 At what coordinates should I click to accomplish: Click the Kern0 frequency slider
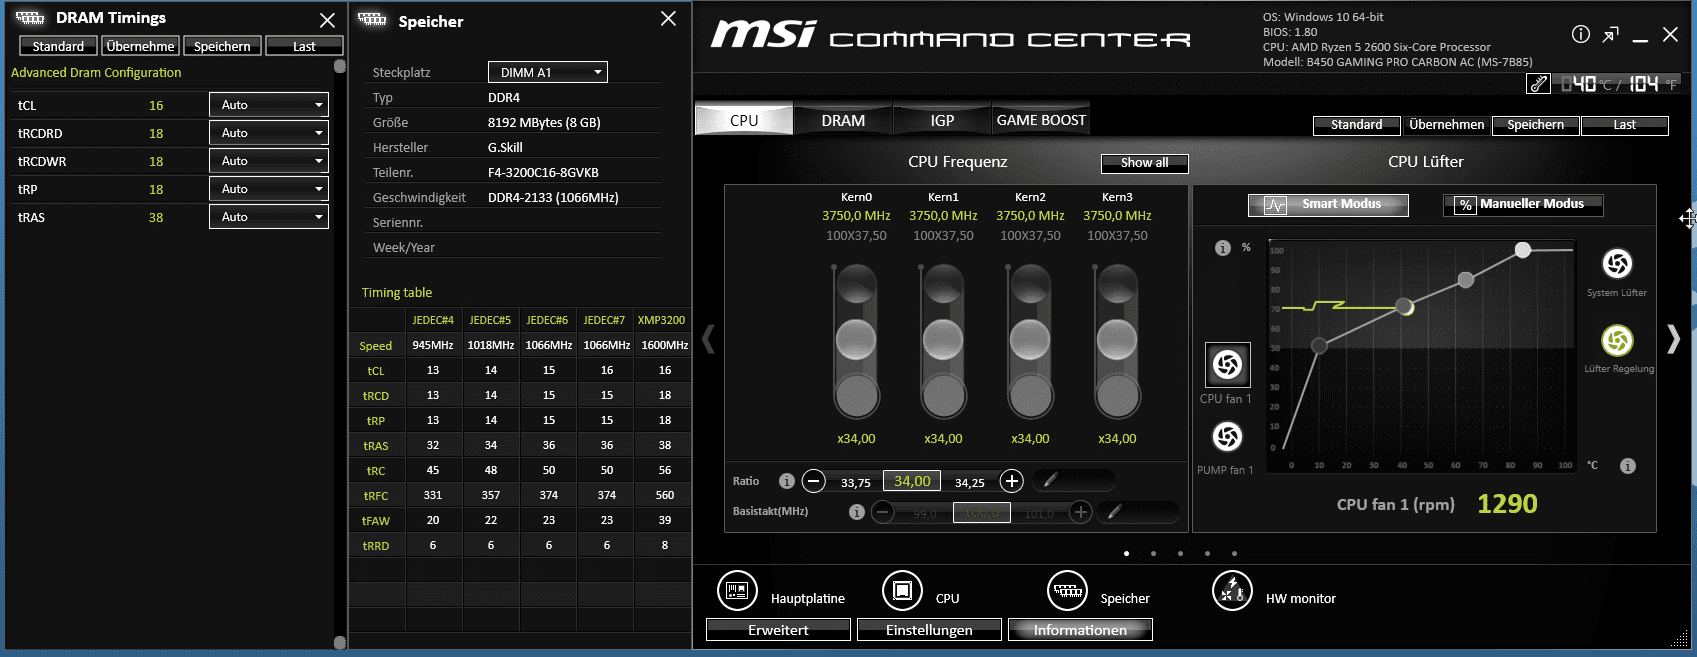[x=856, y=341]
